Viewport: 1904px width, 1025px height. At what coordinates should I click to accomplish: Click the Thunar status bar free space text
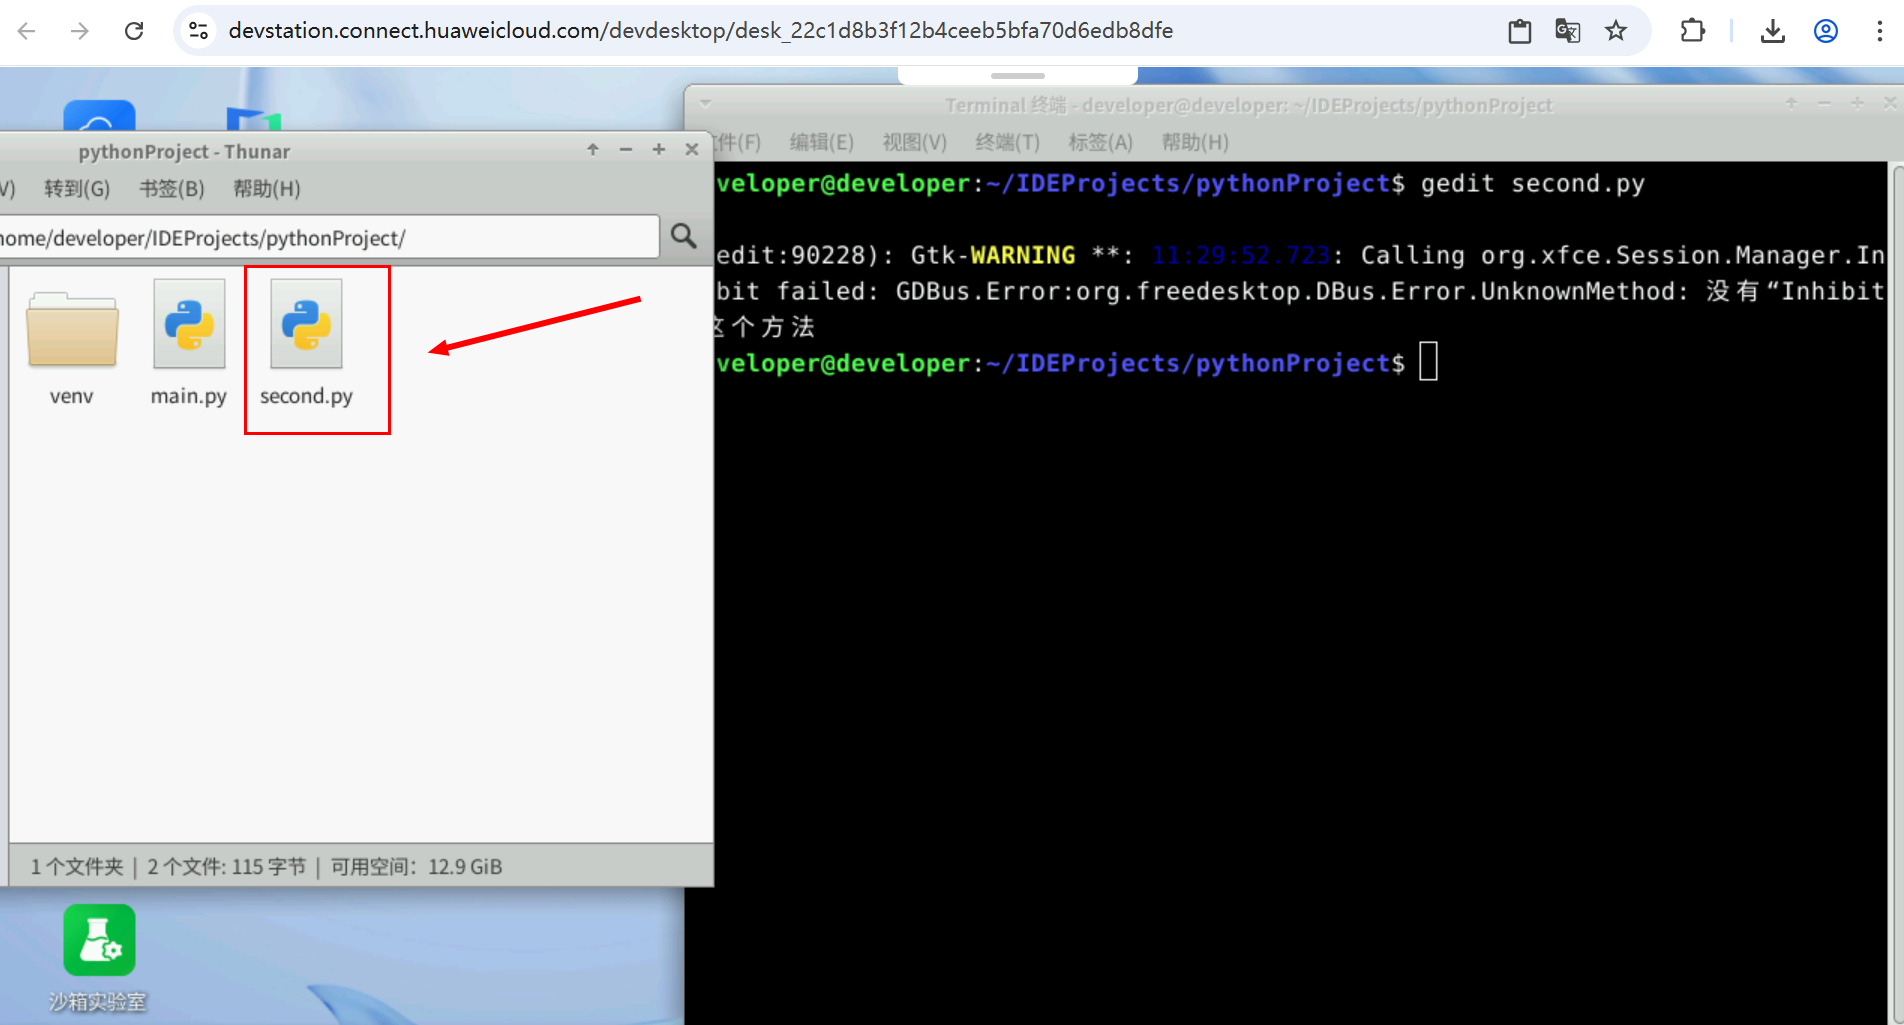(x=417, y=867)
